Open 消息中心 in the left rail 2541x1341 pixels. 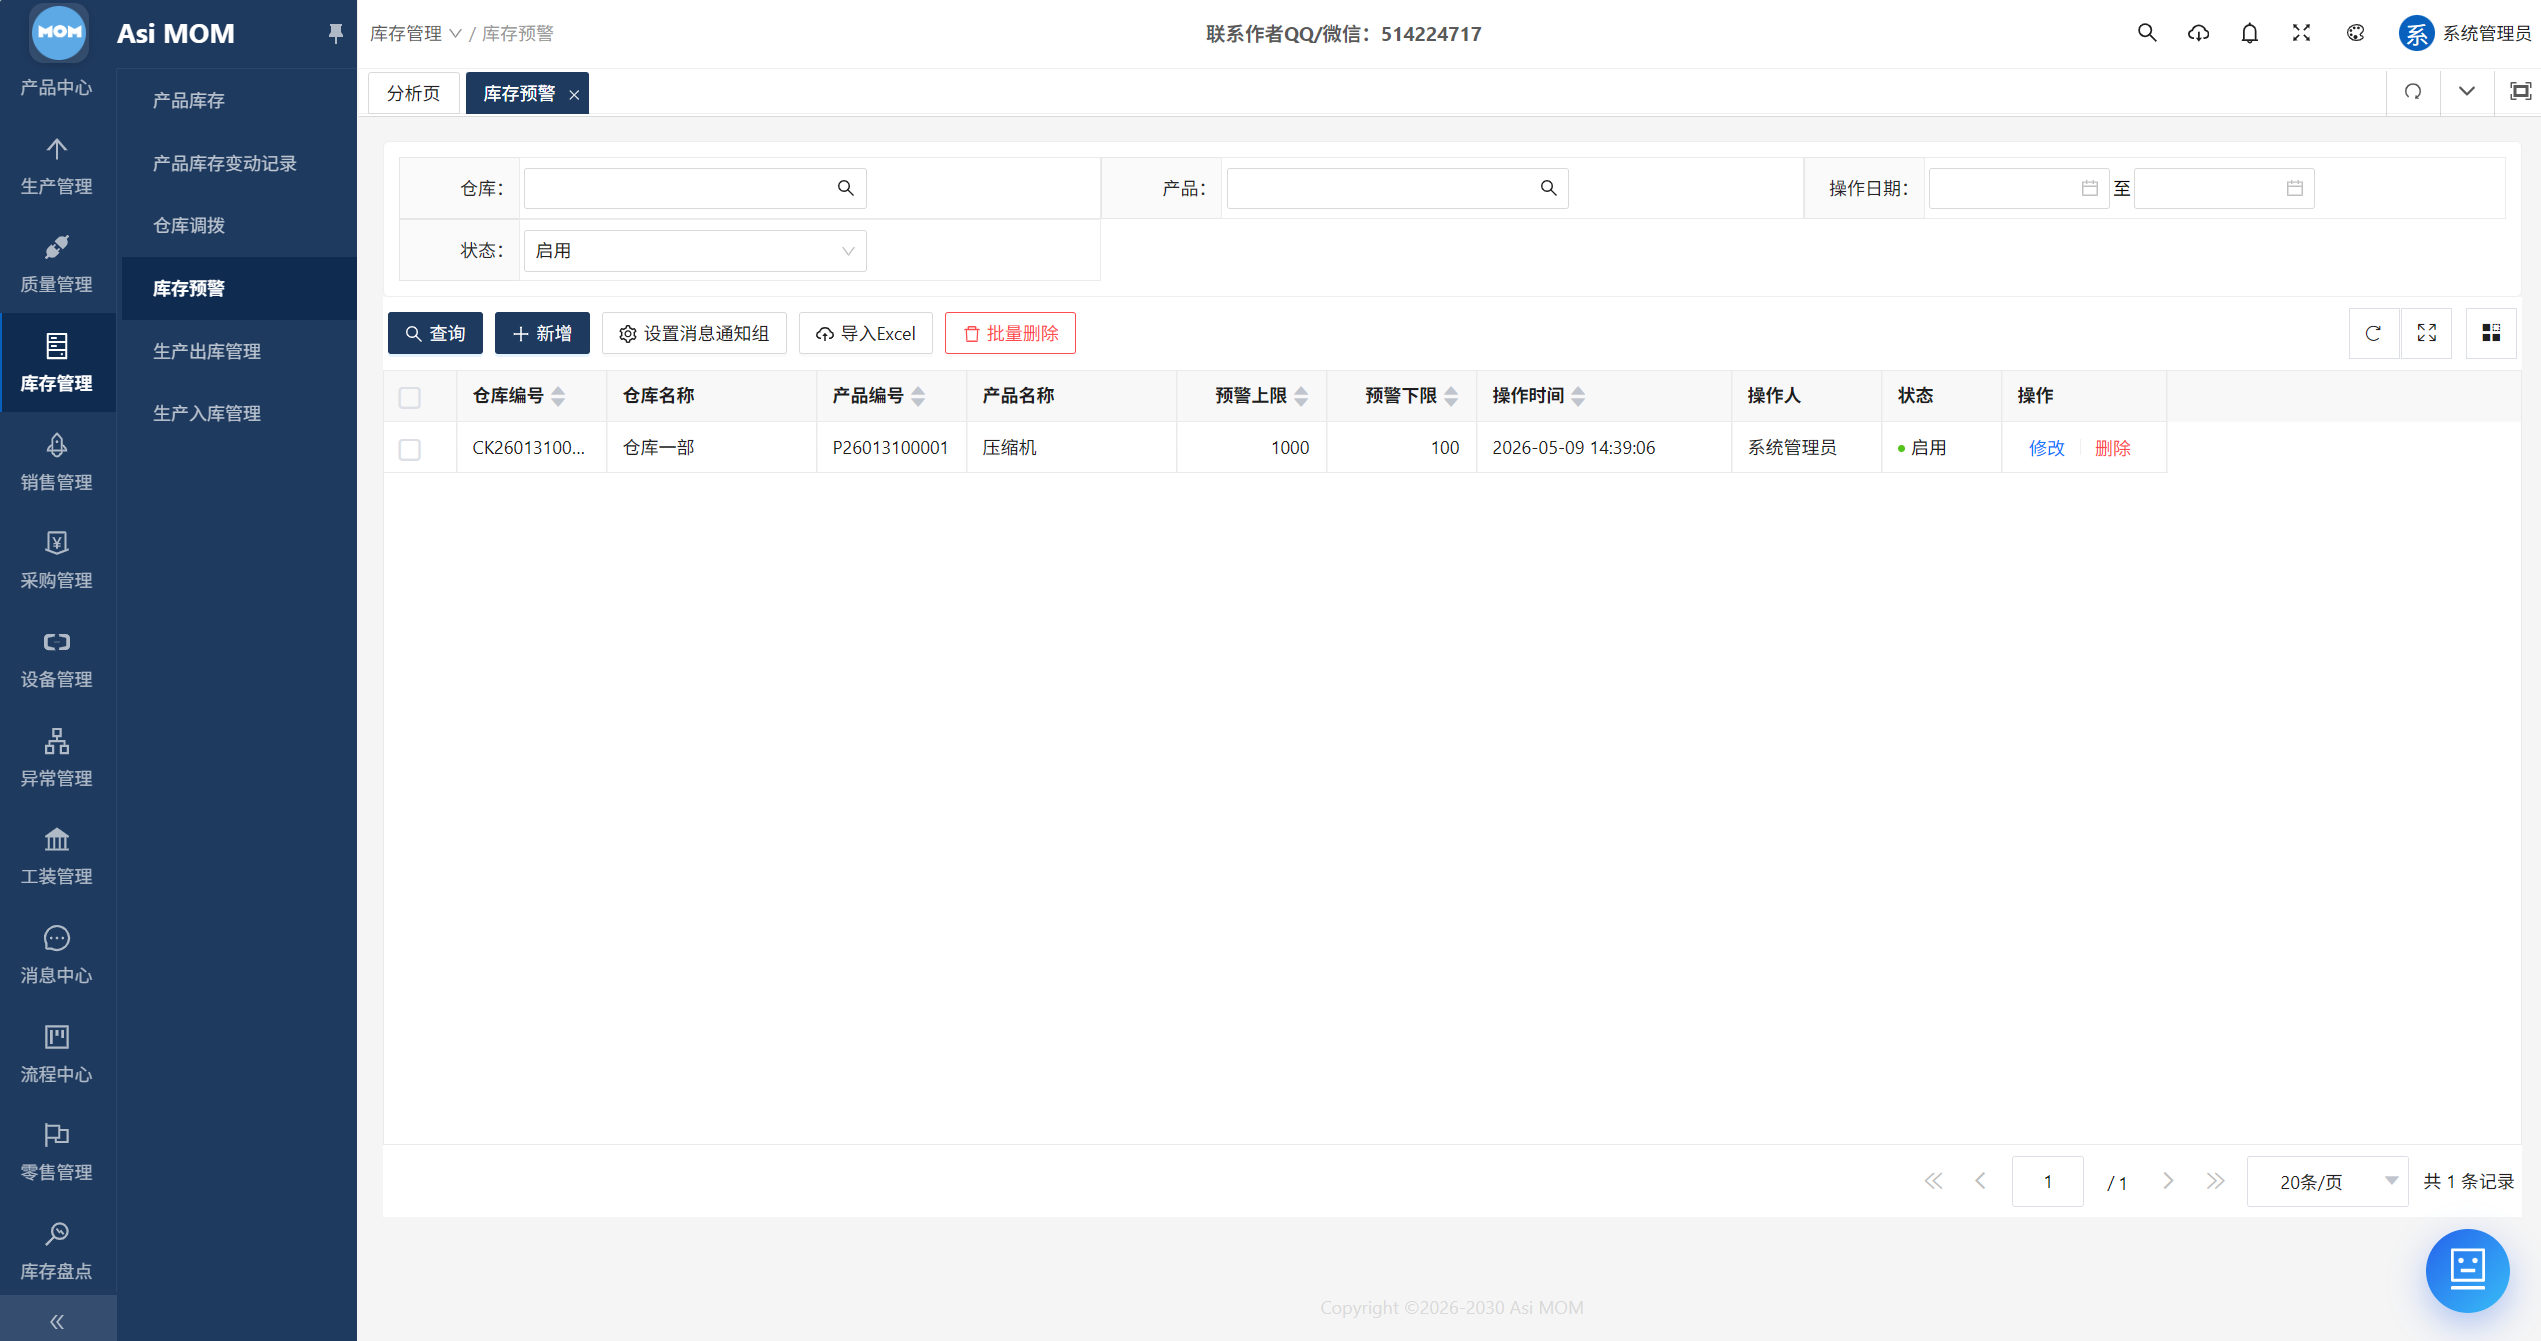57,955
